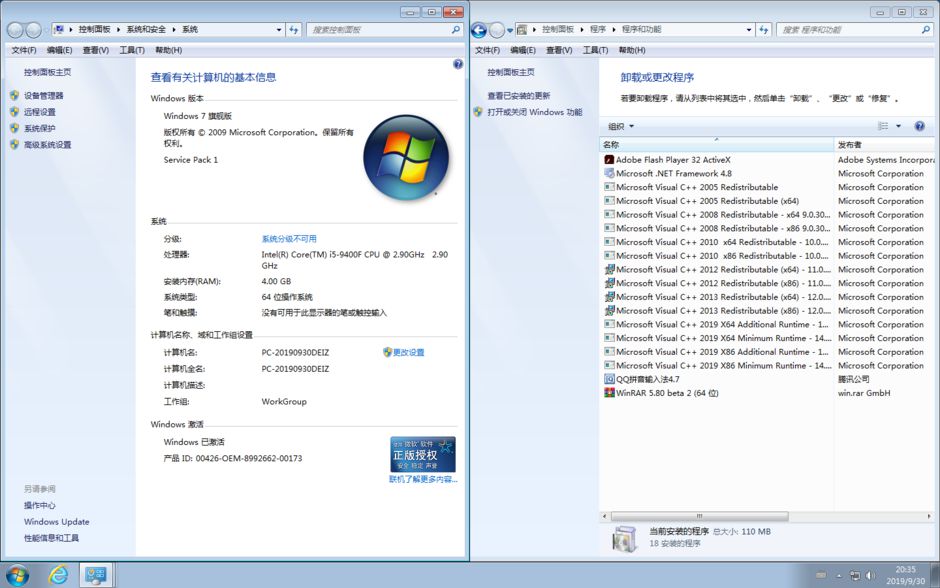Image resolution: width=940 pixels, height=588 pixels.
Task: Click the shield icon beside 打开或关闭 Windows 功能
Action: (478, 111)
